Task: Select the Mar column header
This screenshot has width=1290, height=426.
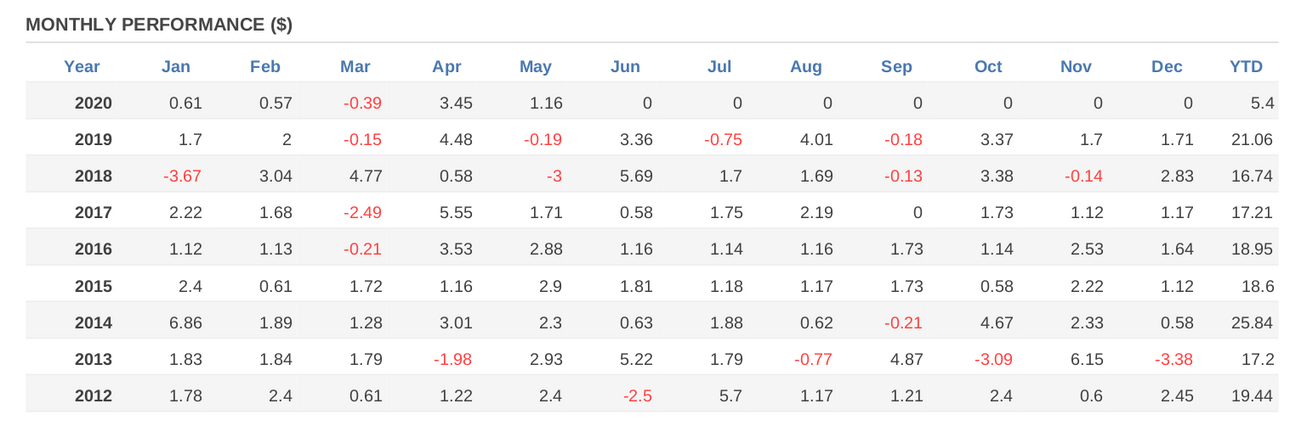Action: tap(355, 67)
